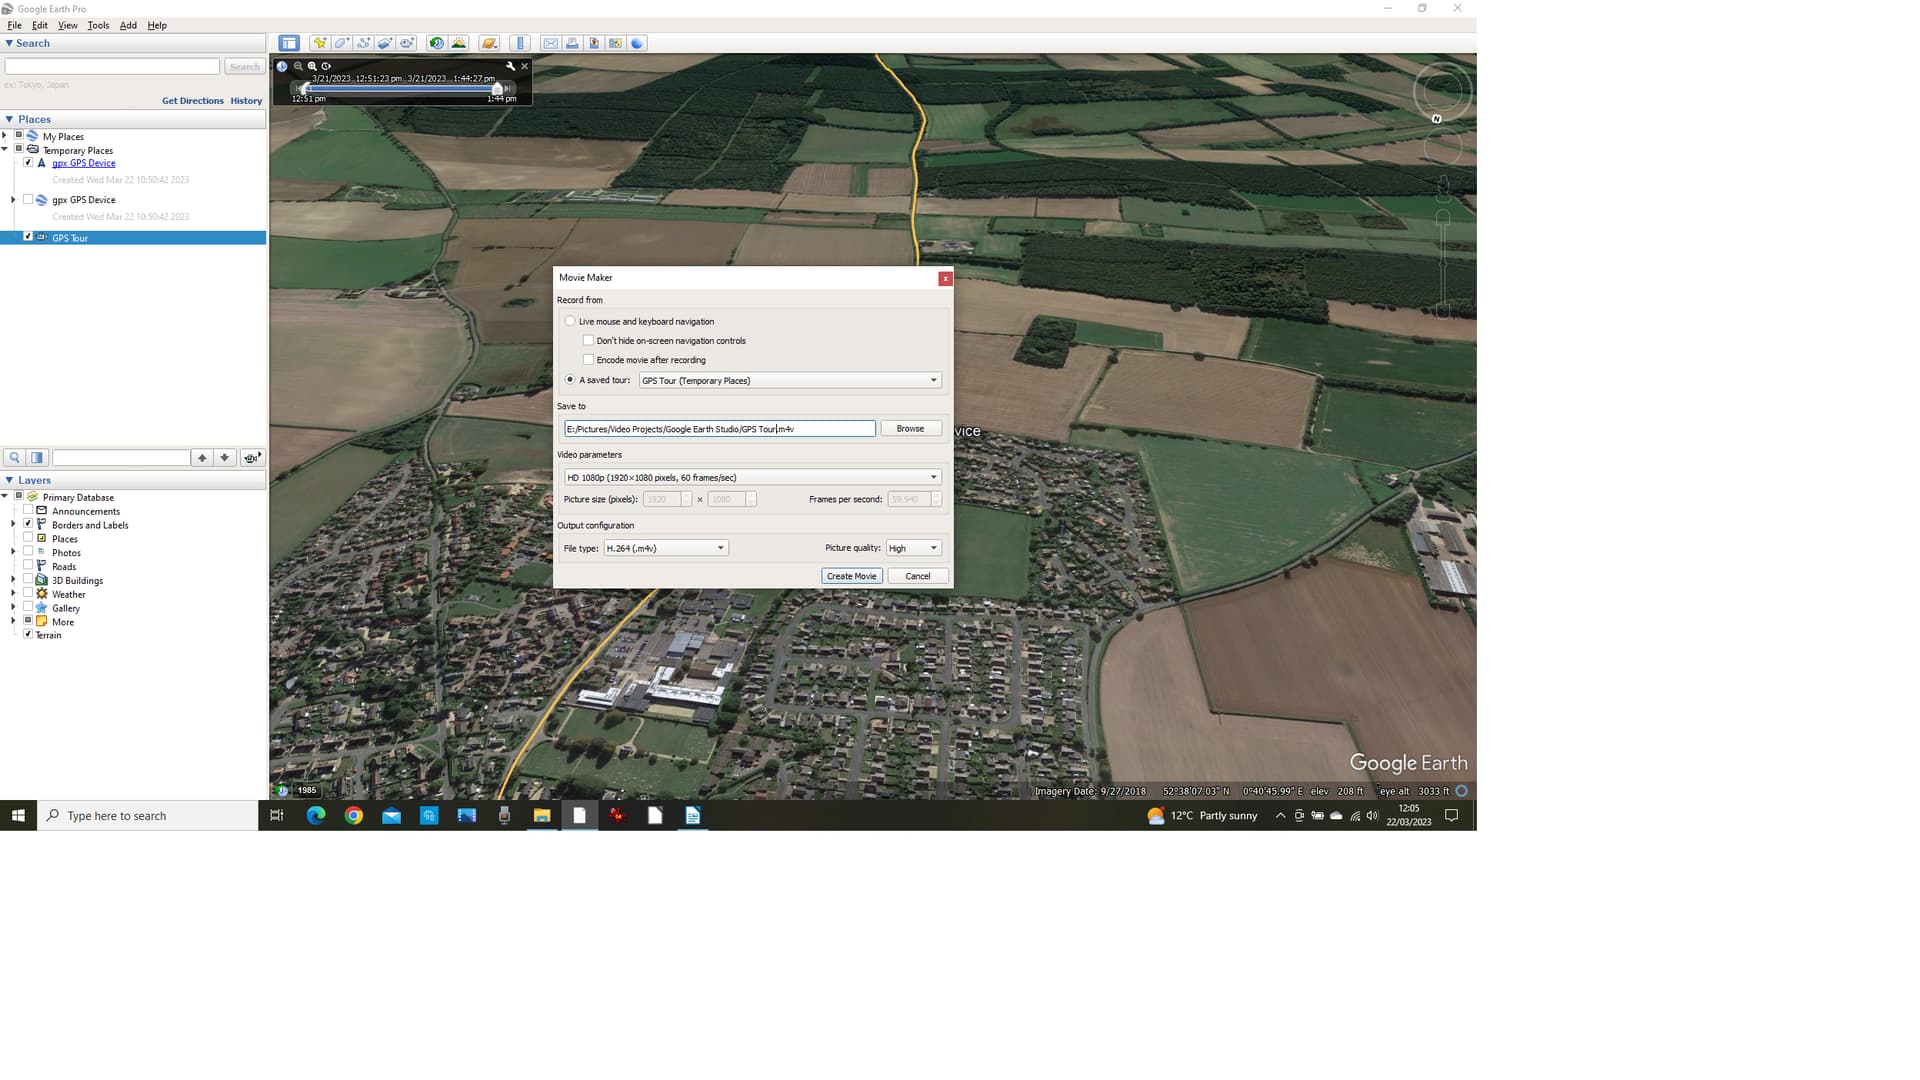
Task: Show historical imagery with the clock icon
Action: pyautogui.click(x=436, y=43)
